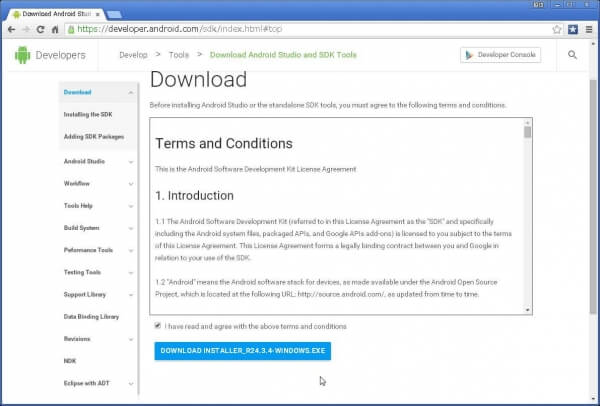Click the Terms and Conditions heading
Image resolution: width=600 pixels, height=406 pixels.
point(224,143)
